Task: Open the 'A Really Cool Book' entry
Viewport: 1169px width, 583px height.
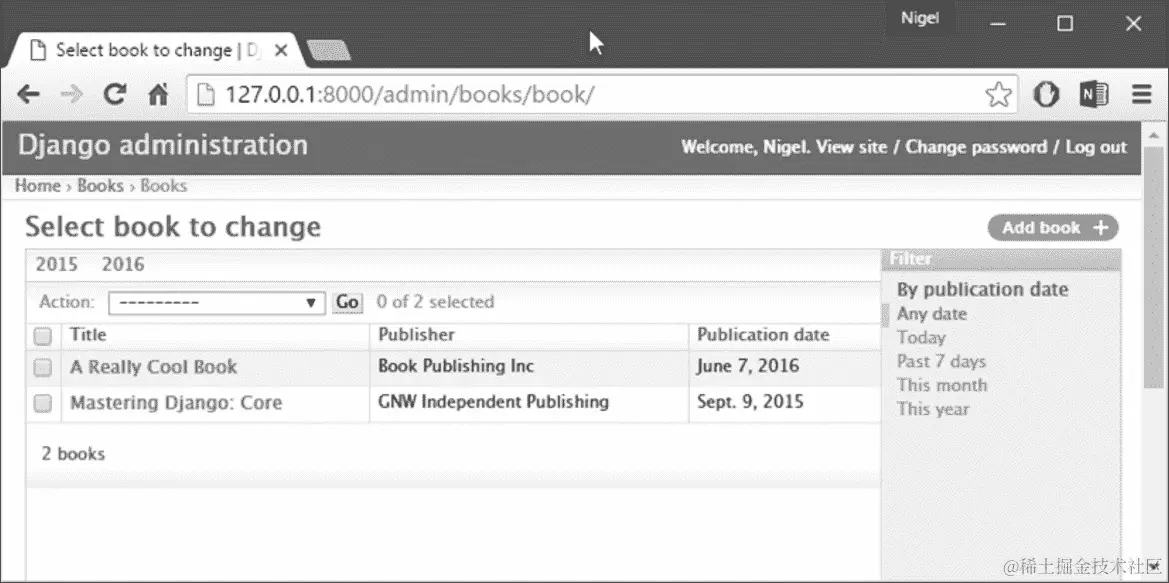Action: [x=154, y=367]
